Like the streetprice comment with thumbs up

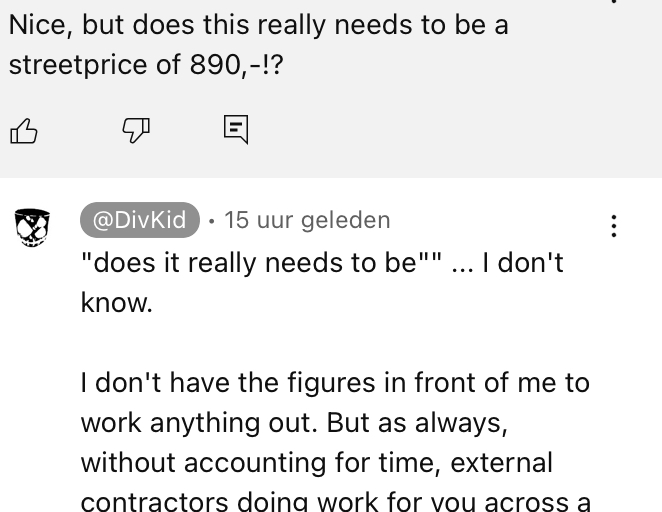[x=24, y=131]
